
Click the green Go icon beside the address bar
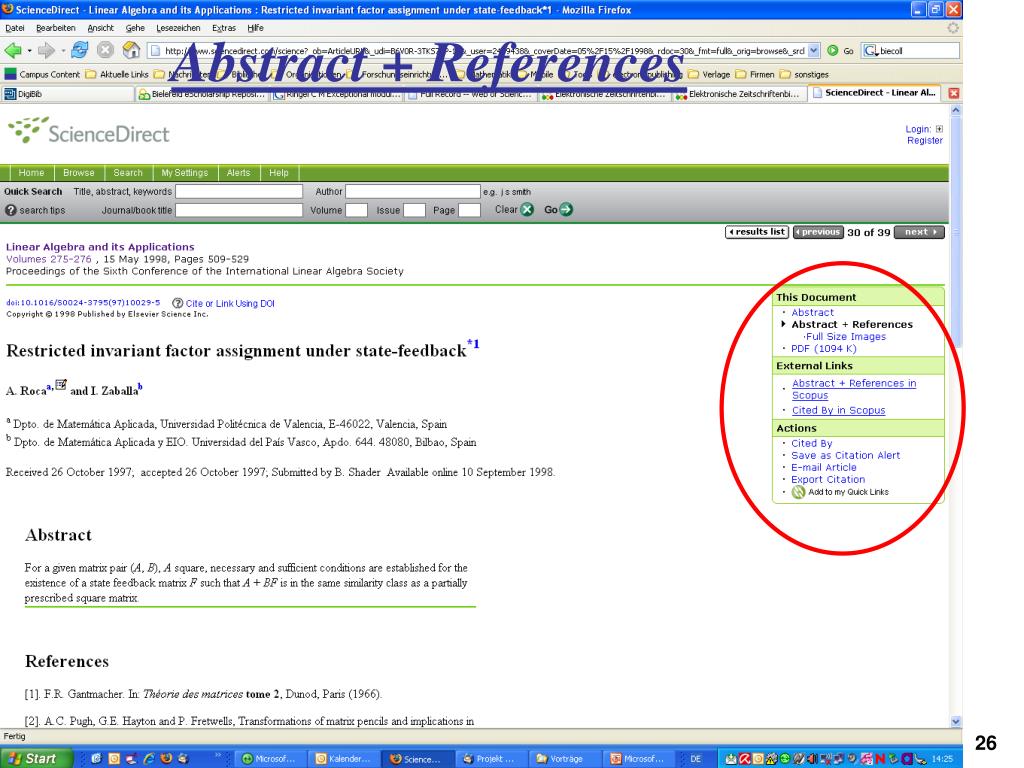click(833, 50)
